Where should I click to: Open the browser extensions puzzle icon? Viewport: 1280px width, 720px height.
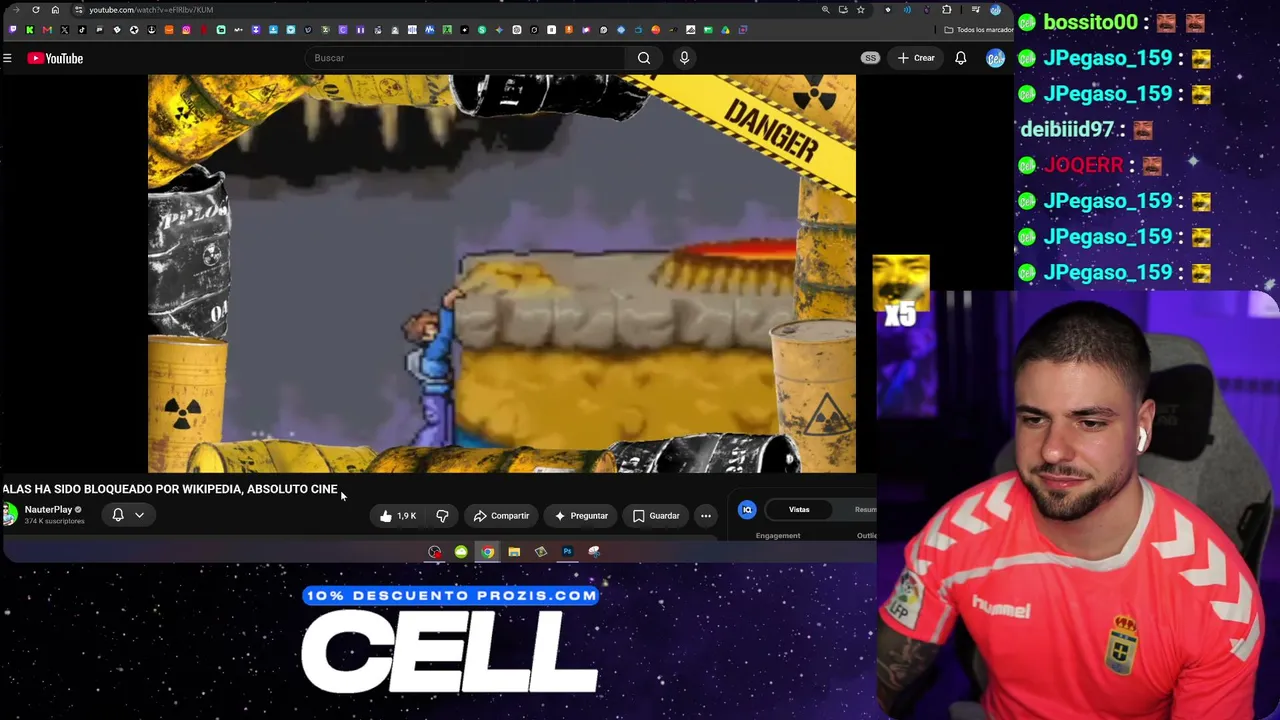(x=947, y=10)
